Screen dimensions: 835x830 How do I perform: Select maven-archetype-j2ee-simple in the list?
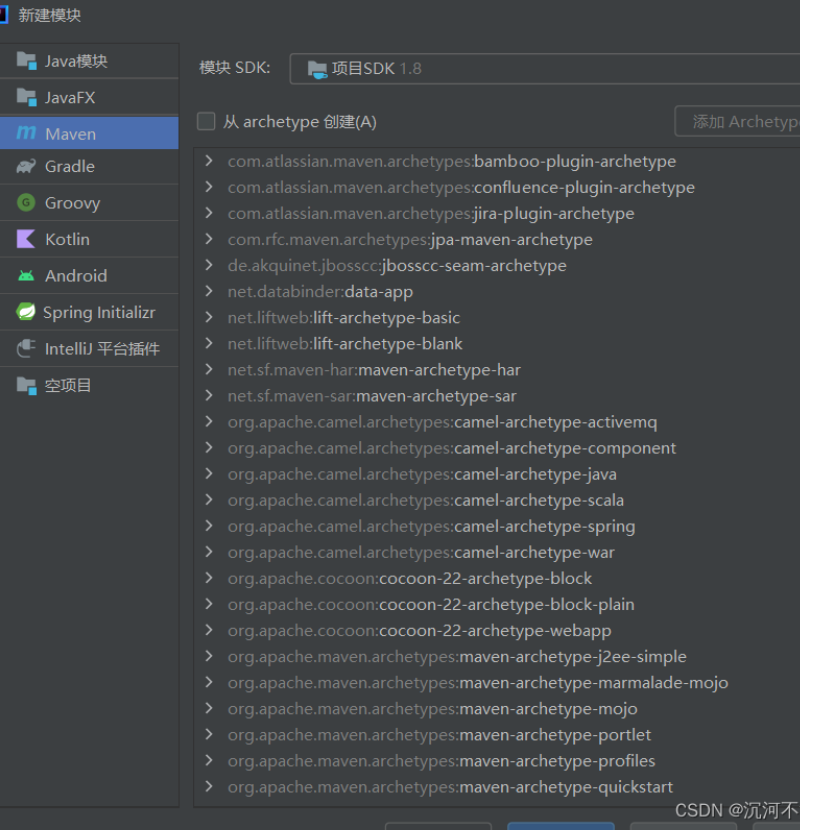(x=457, y=657)
